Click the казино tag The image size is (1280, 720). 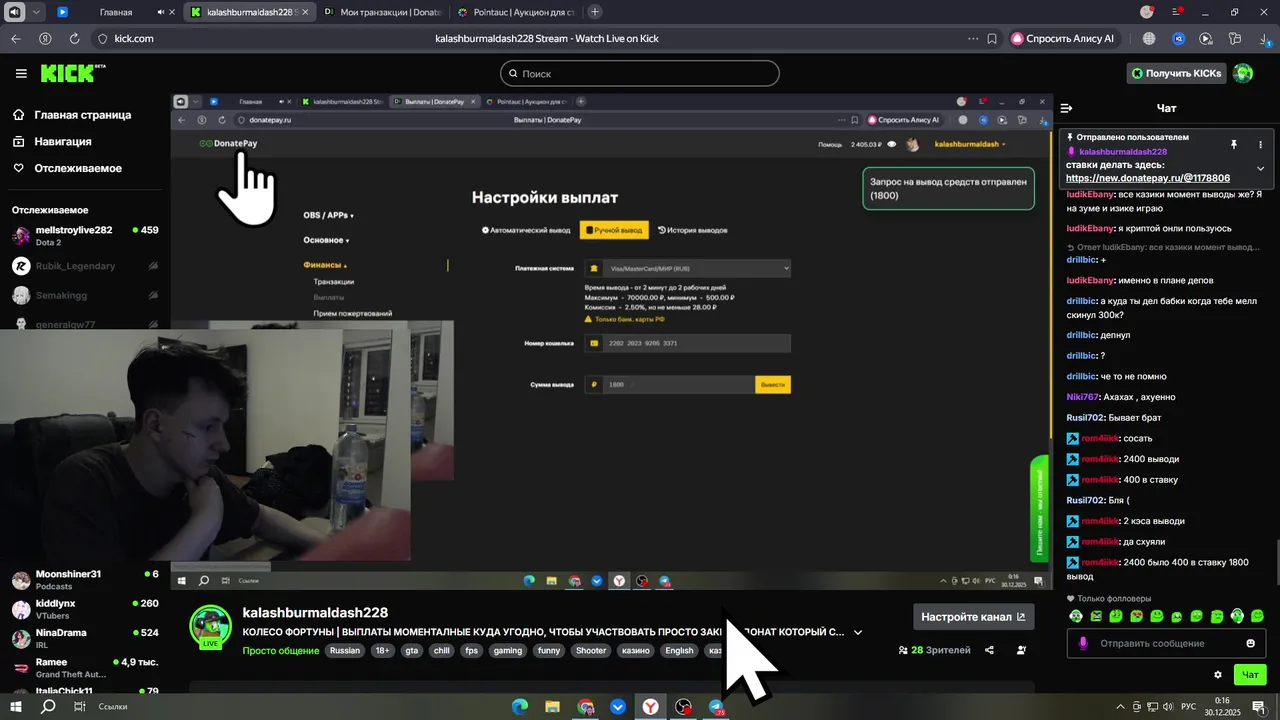tap(635, 650)
